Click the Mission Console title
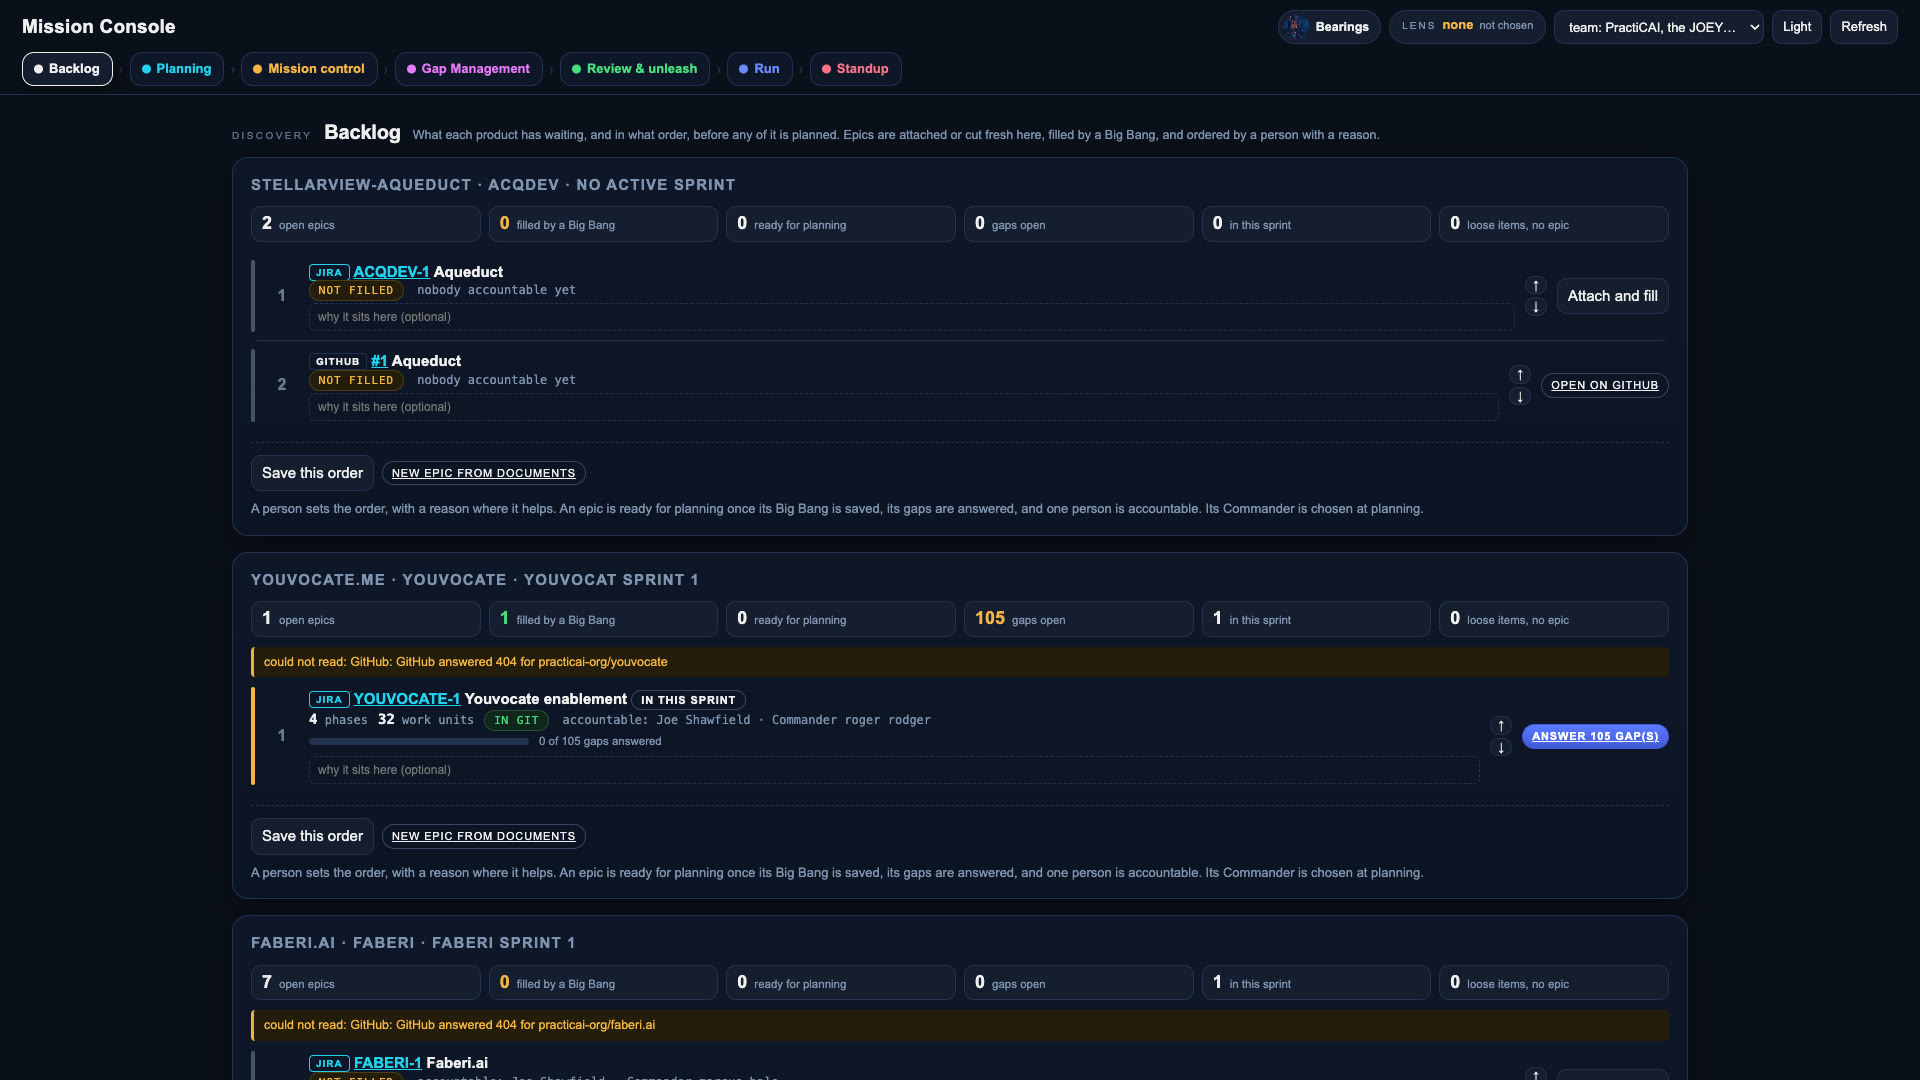The height and width of the screenshot is (1080, 1920). [99, 27]
